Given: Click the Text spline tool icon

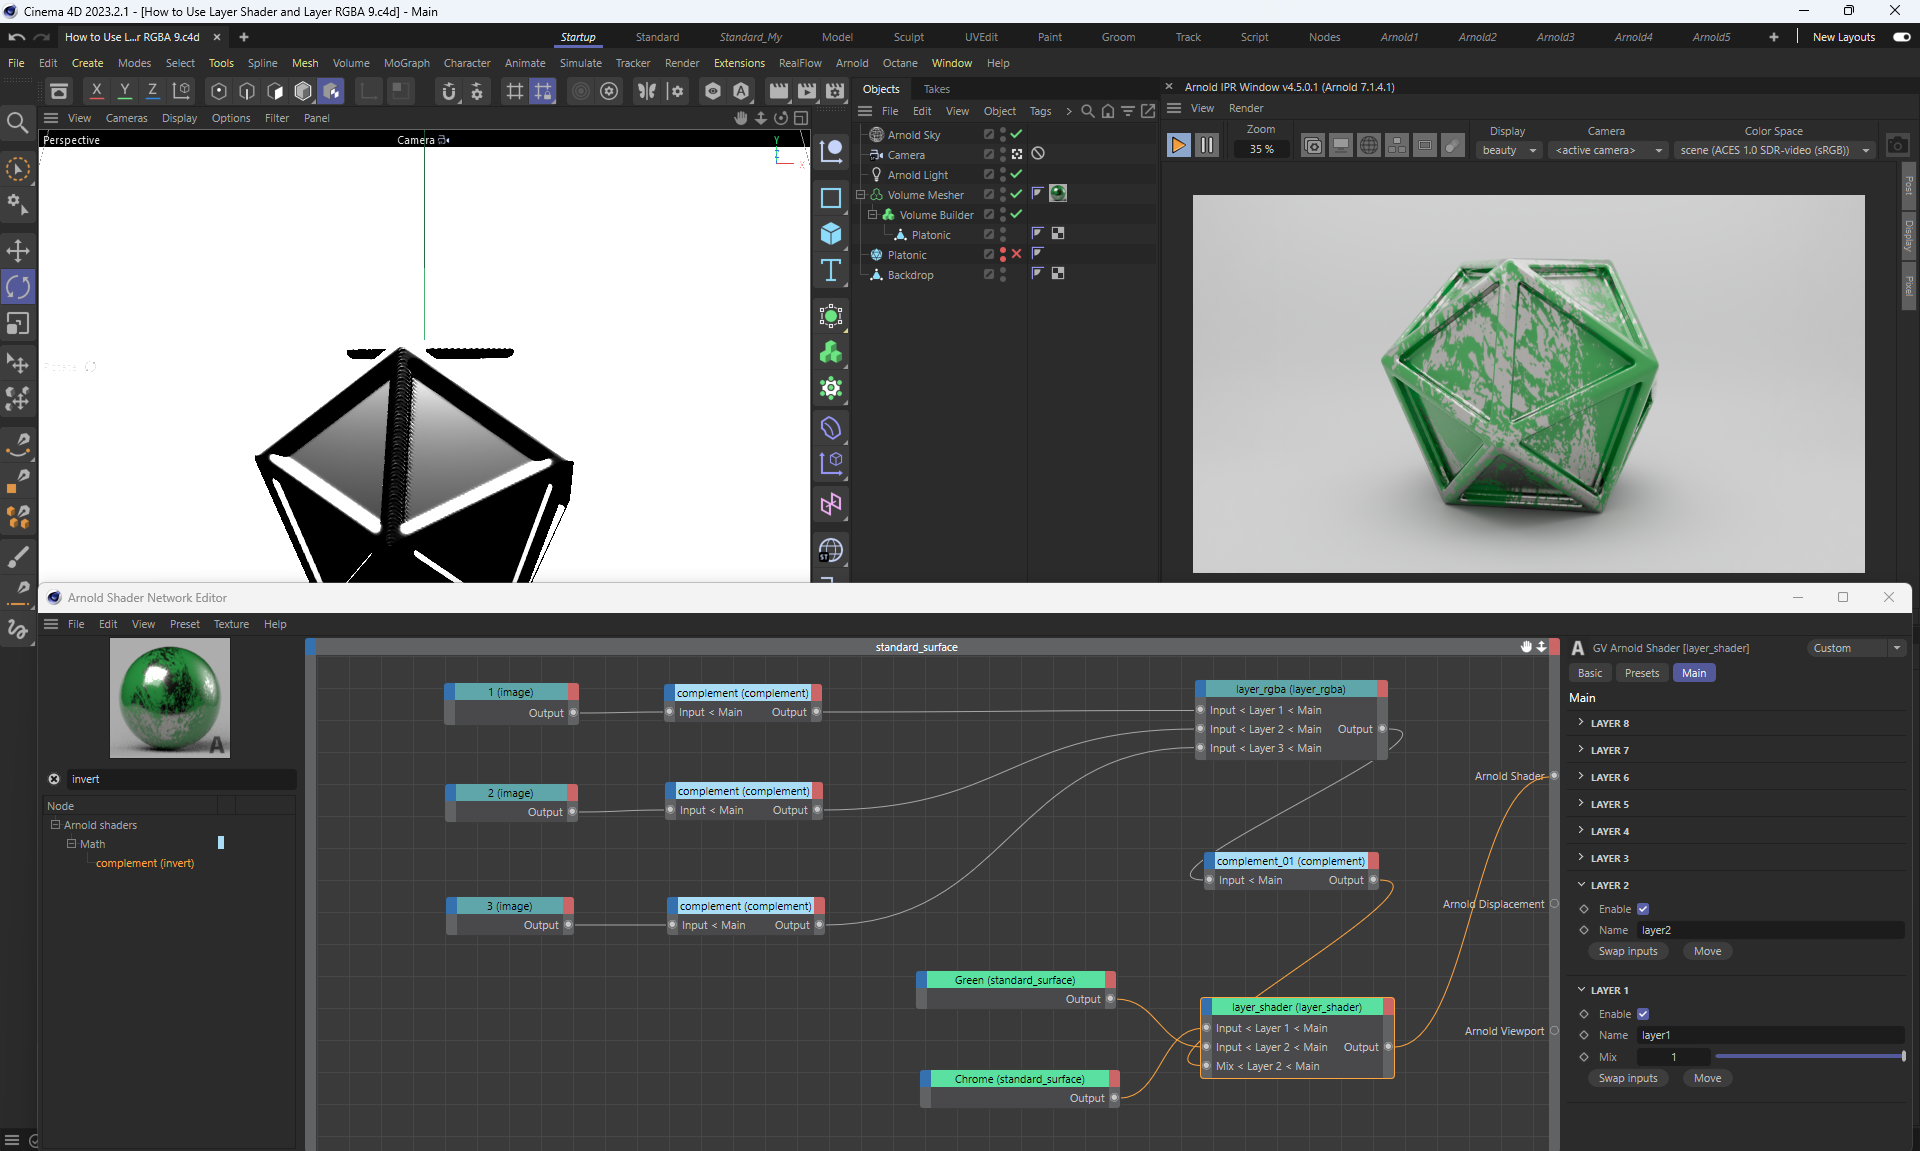Looking at the screenshot, I should [831, 271].
